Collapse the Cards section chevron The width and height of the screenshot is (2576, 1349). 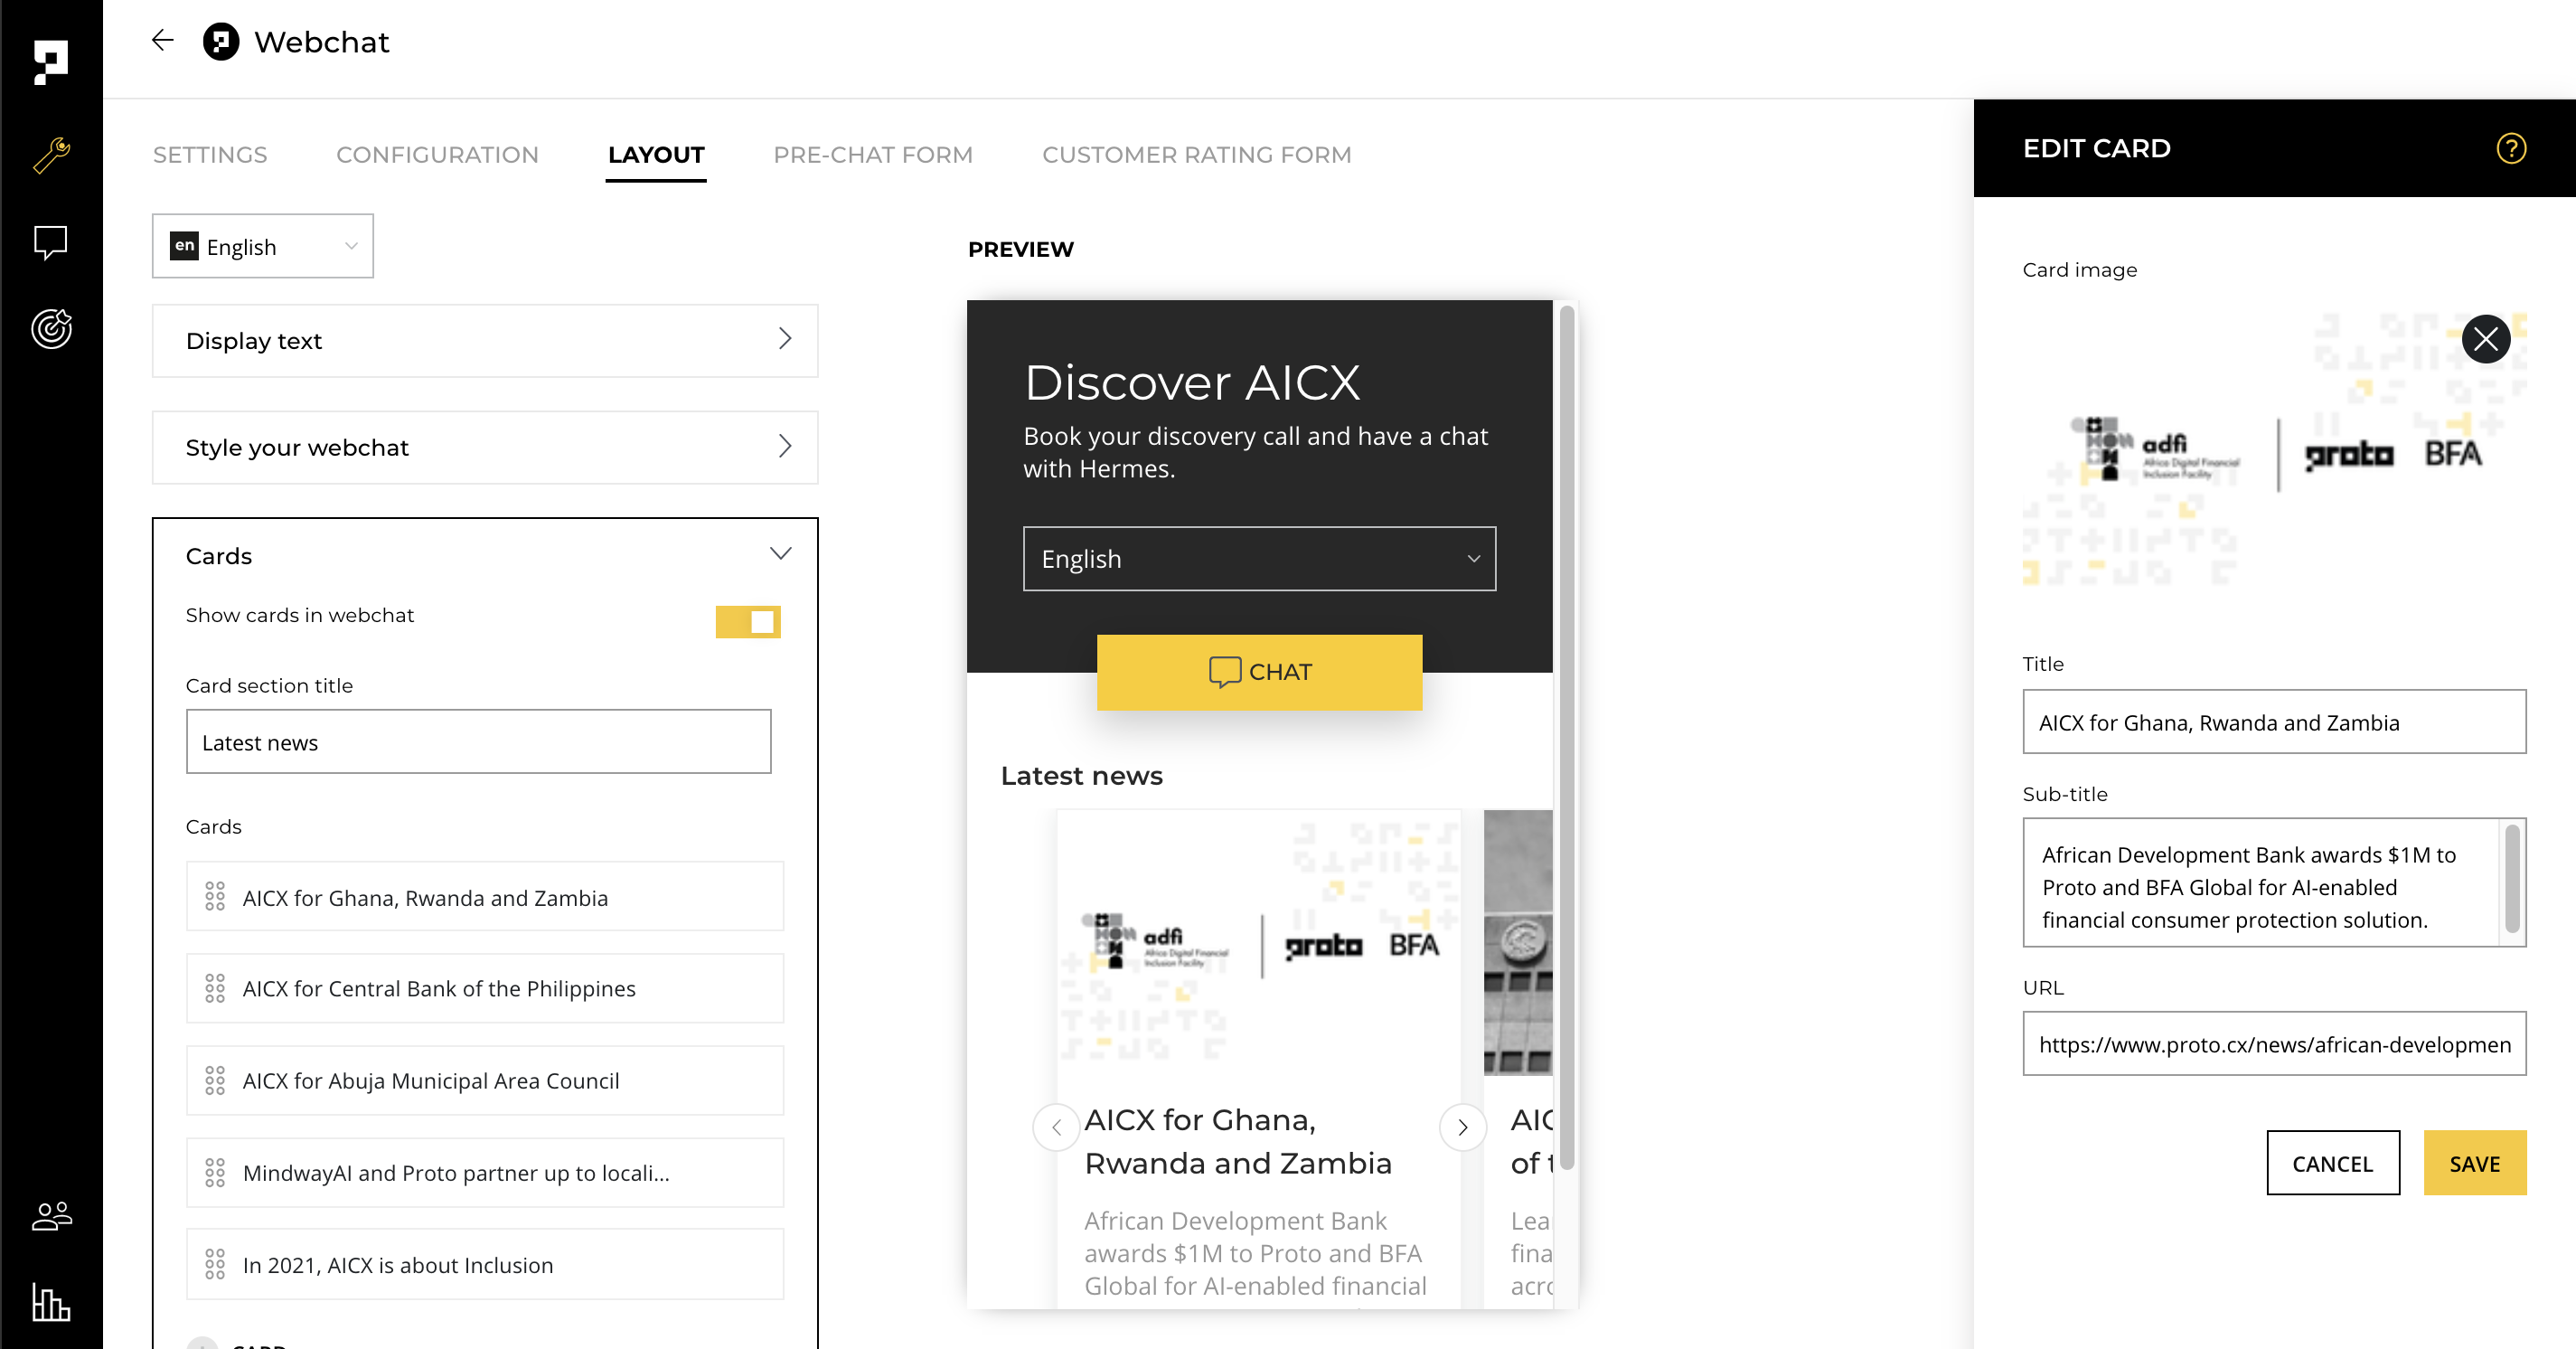click(x=780, y=554)
